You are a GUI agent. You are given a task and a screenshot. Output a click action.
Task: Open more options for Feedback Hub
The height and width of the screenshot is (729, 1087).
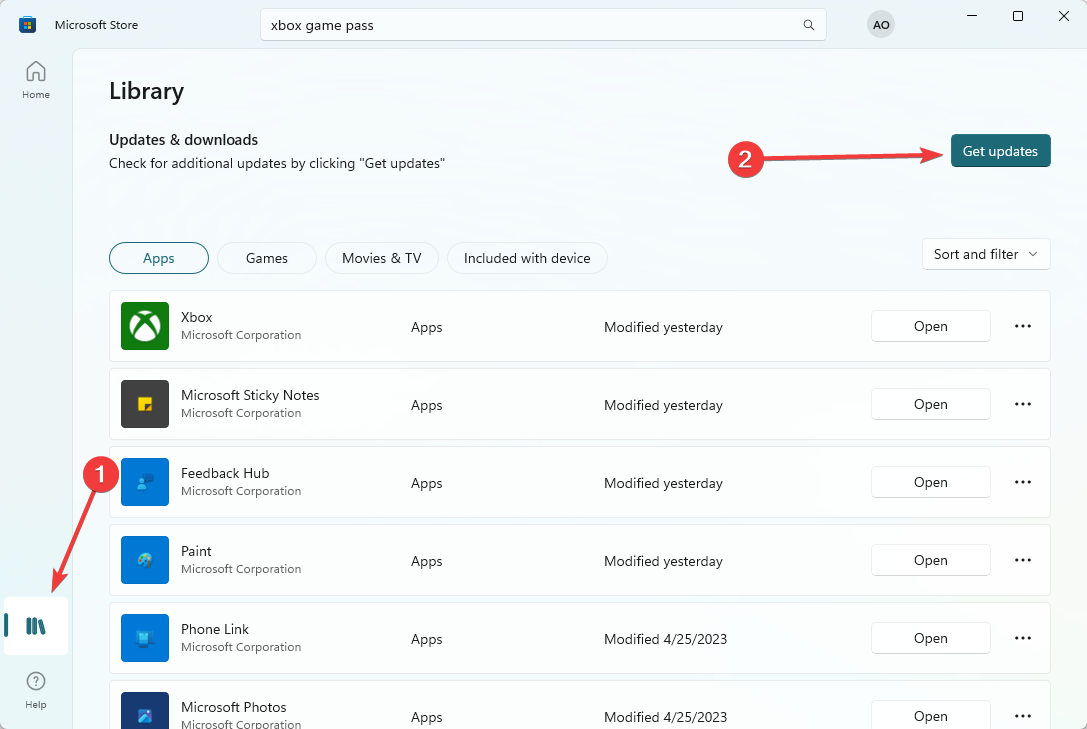click(x=1023, y=482)
